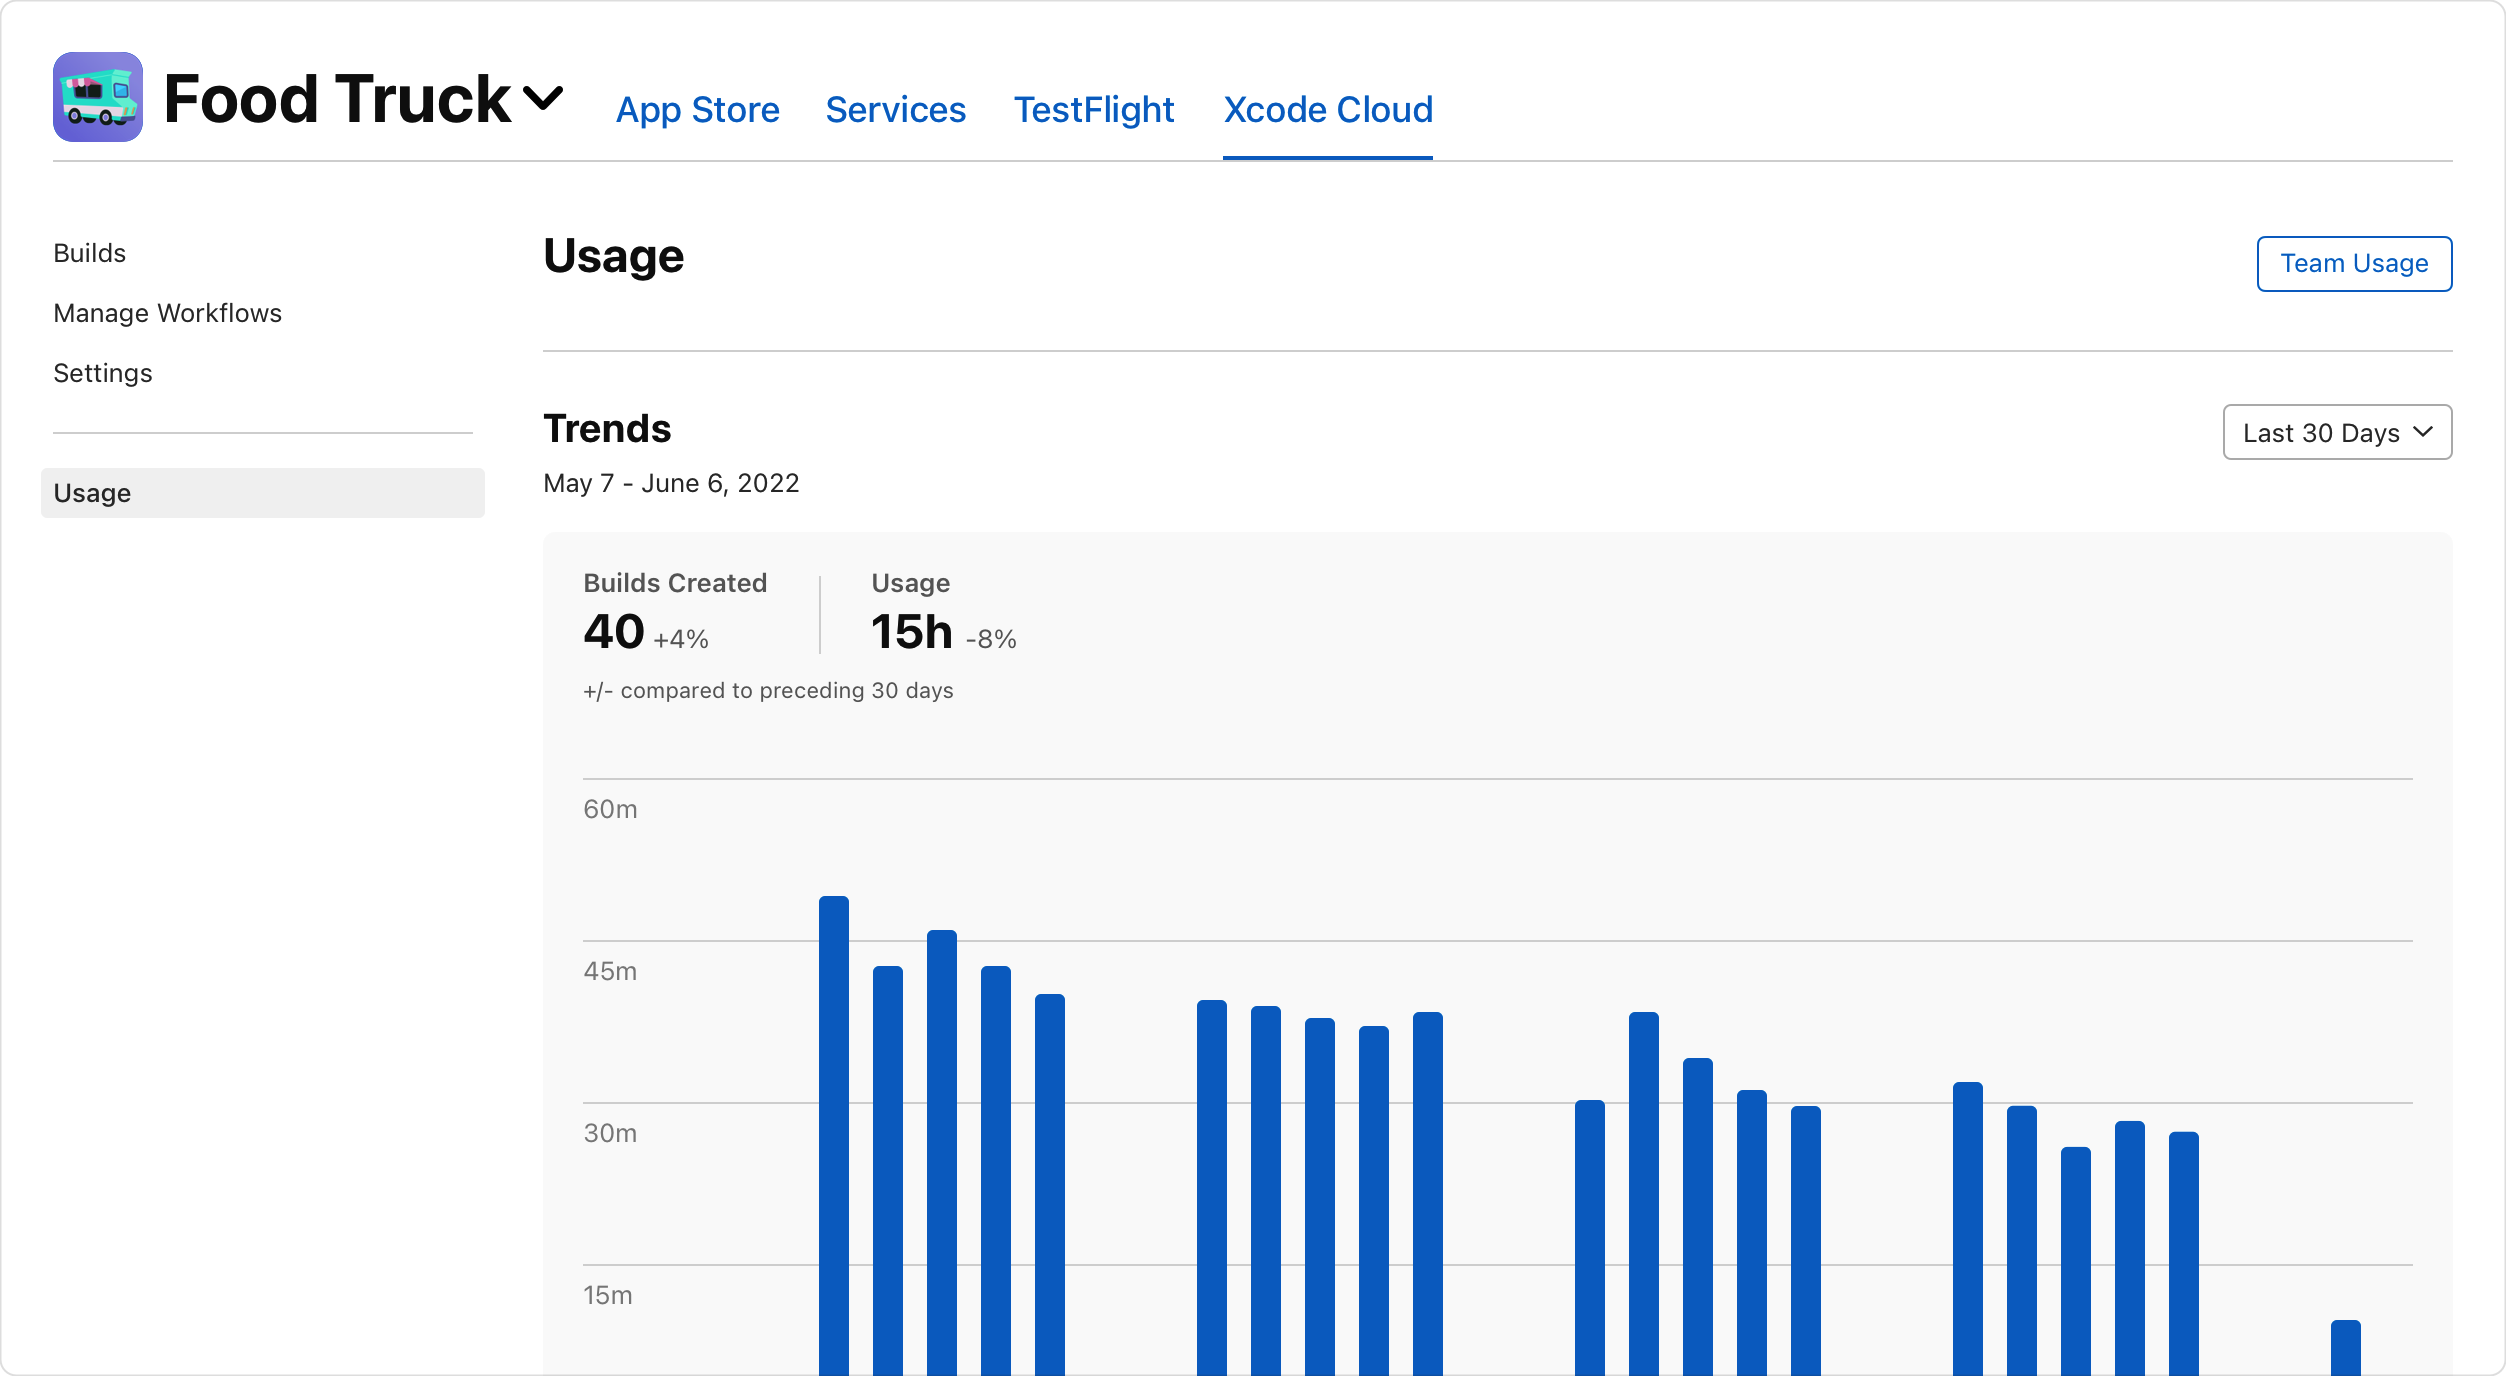Go to the TestFlight tab
Screen dimensions: 2506x1376
pos(1093,110)
